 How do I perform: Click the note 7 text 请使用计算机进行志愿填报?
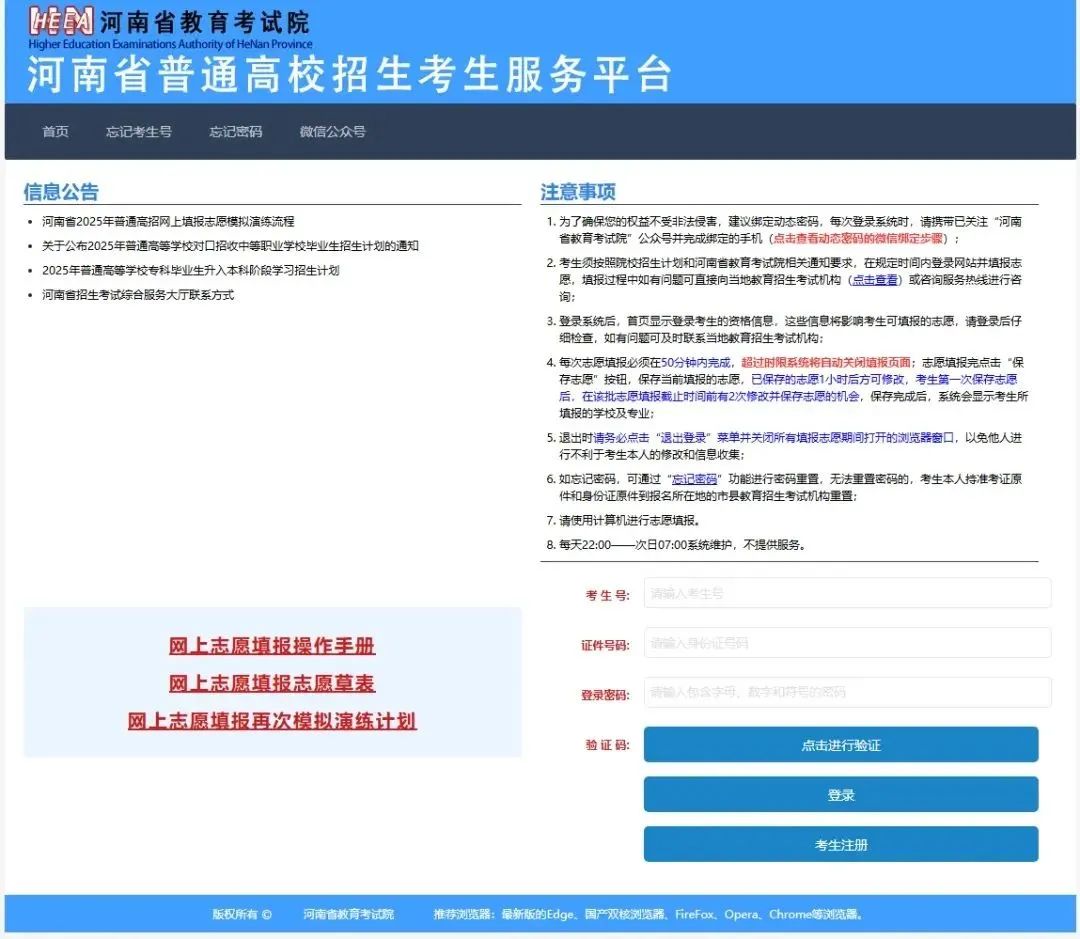[630, 520]
